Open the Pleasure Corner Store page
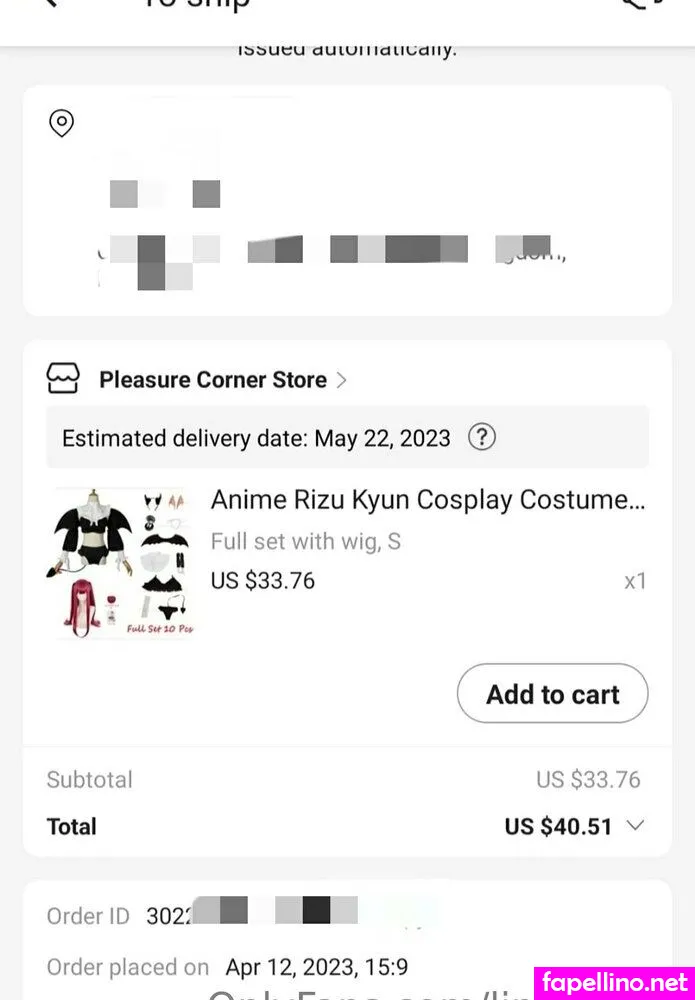 [x=212, y=380]
